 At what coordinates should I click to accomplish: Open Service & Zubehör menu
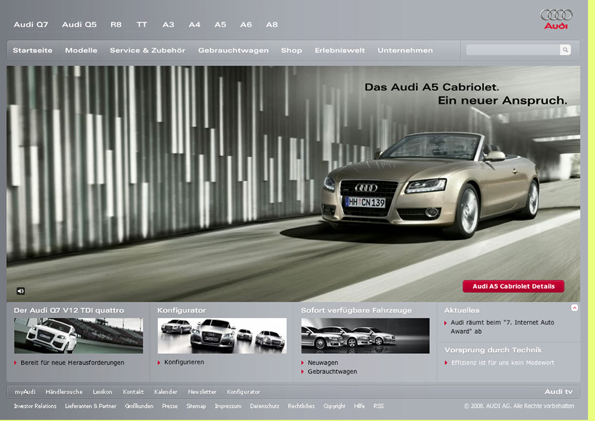(x=148, y=50)
